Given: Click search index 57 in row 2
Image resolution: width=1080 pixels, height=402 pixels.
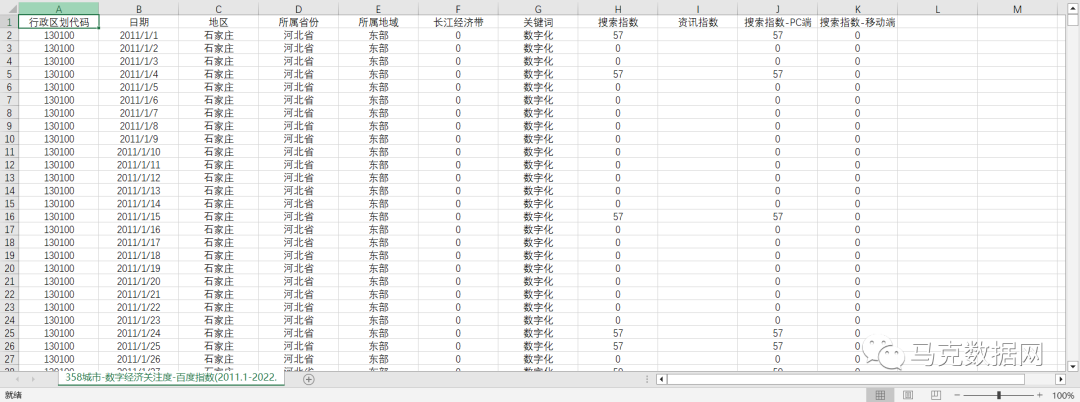Looking at the screenshot, I should [618, 35].
